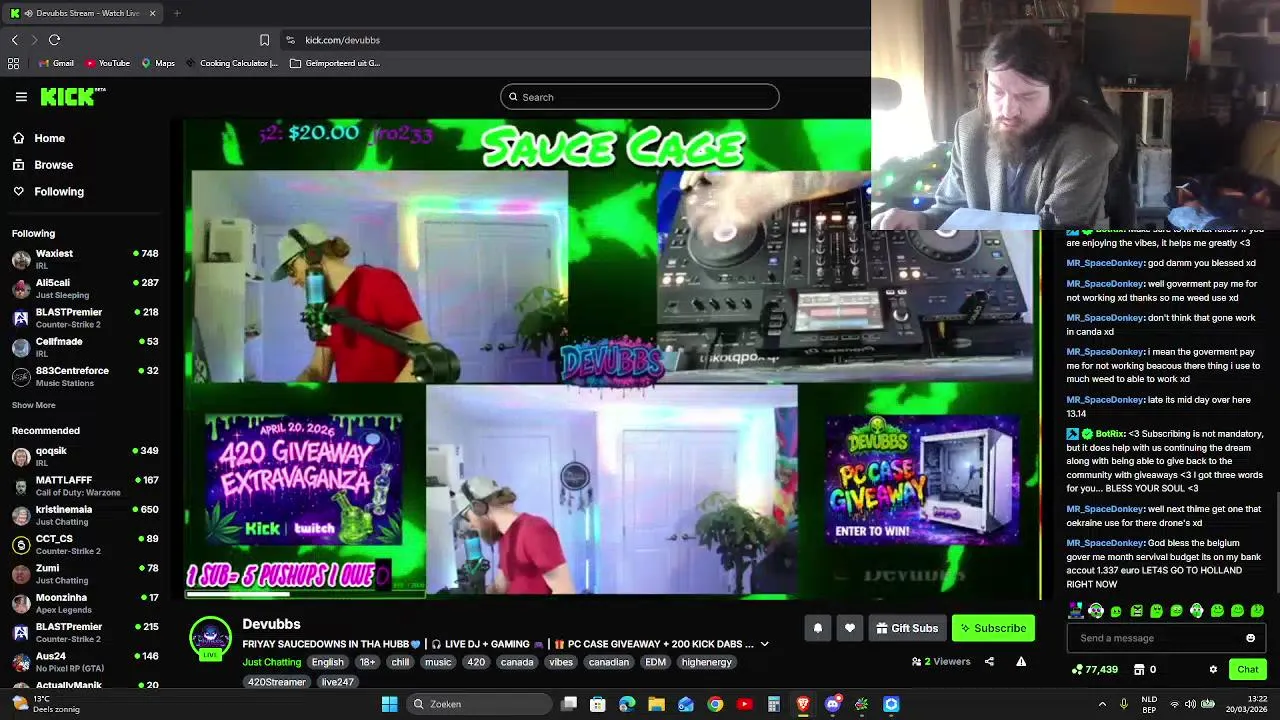Viewport: 1280px width, 720px height.
Task: Open qoqsik recommended channel
Action: [85, 456]
